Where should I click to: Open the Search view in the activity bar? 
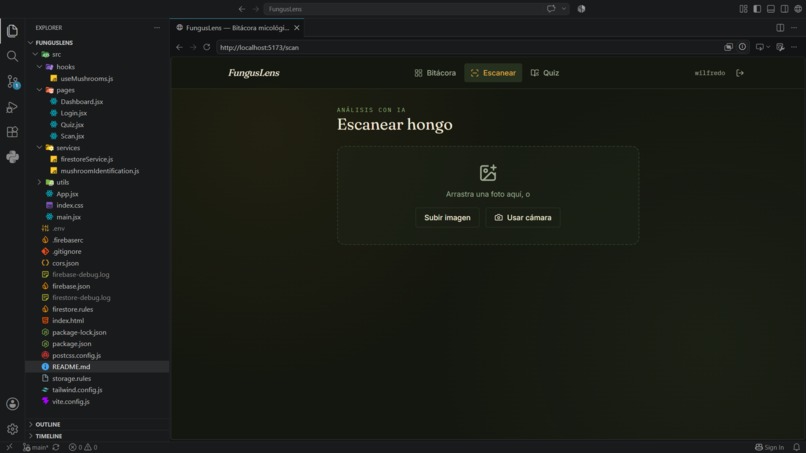point(12,56)
